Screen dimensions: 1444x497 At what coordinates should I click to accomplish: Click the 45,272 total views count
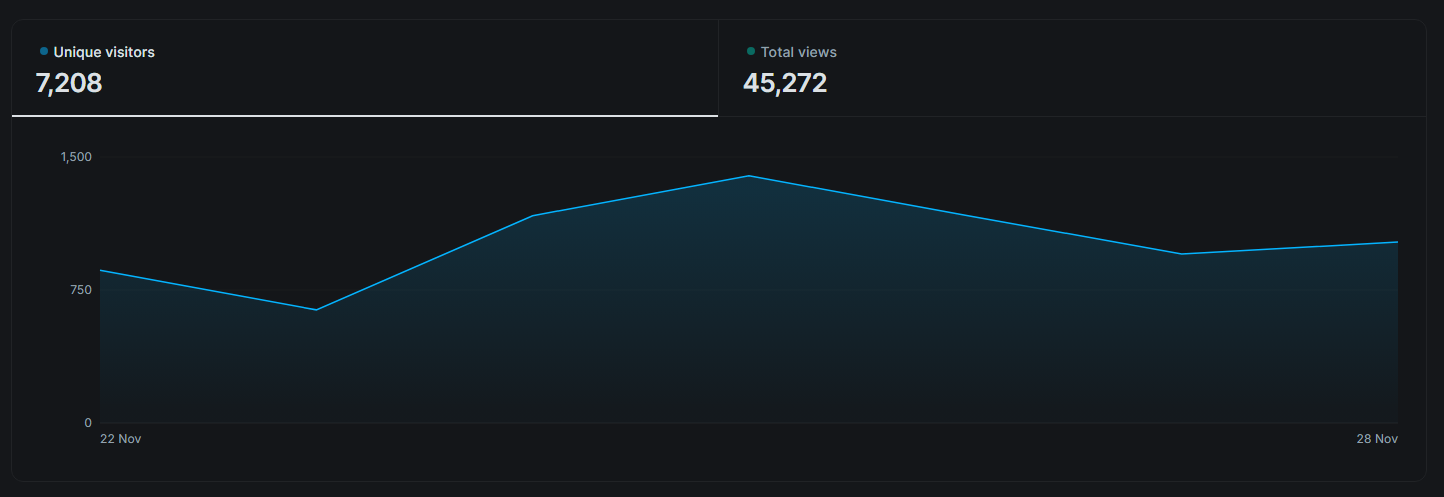pos(785,83)
